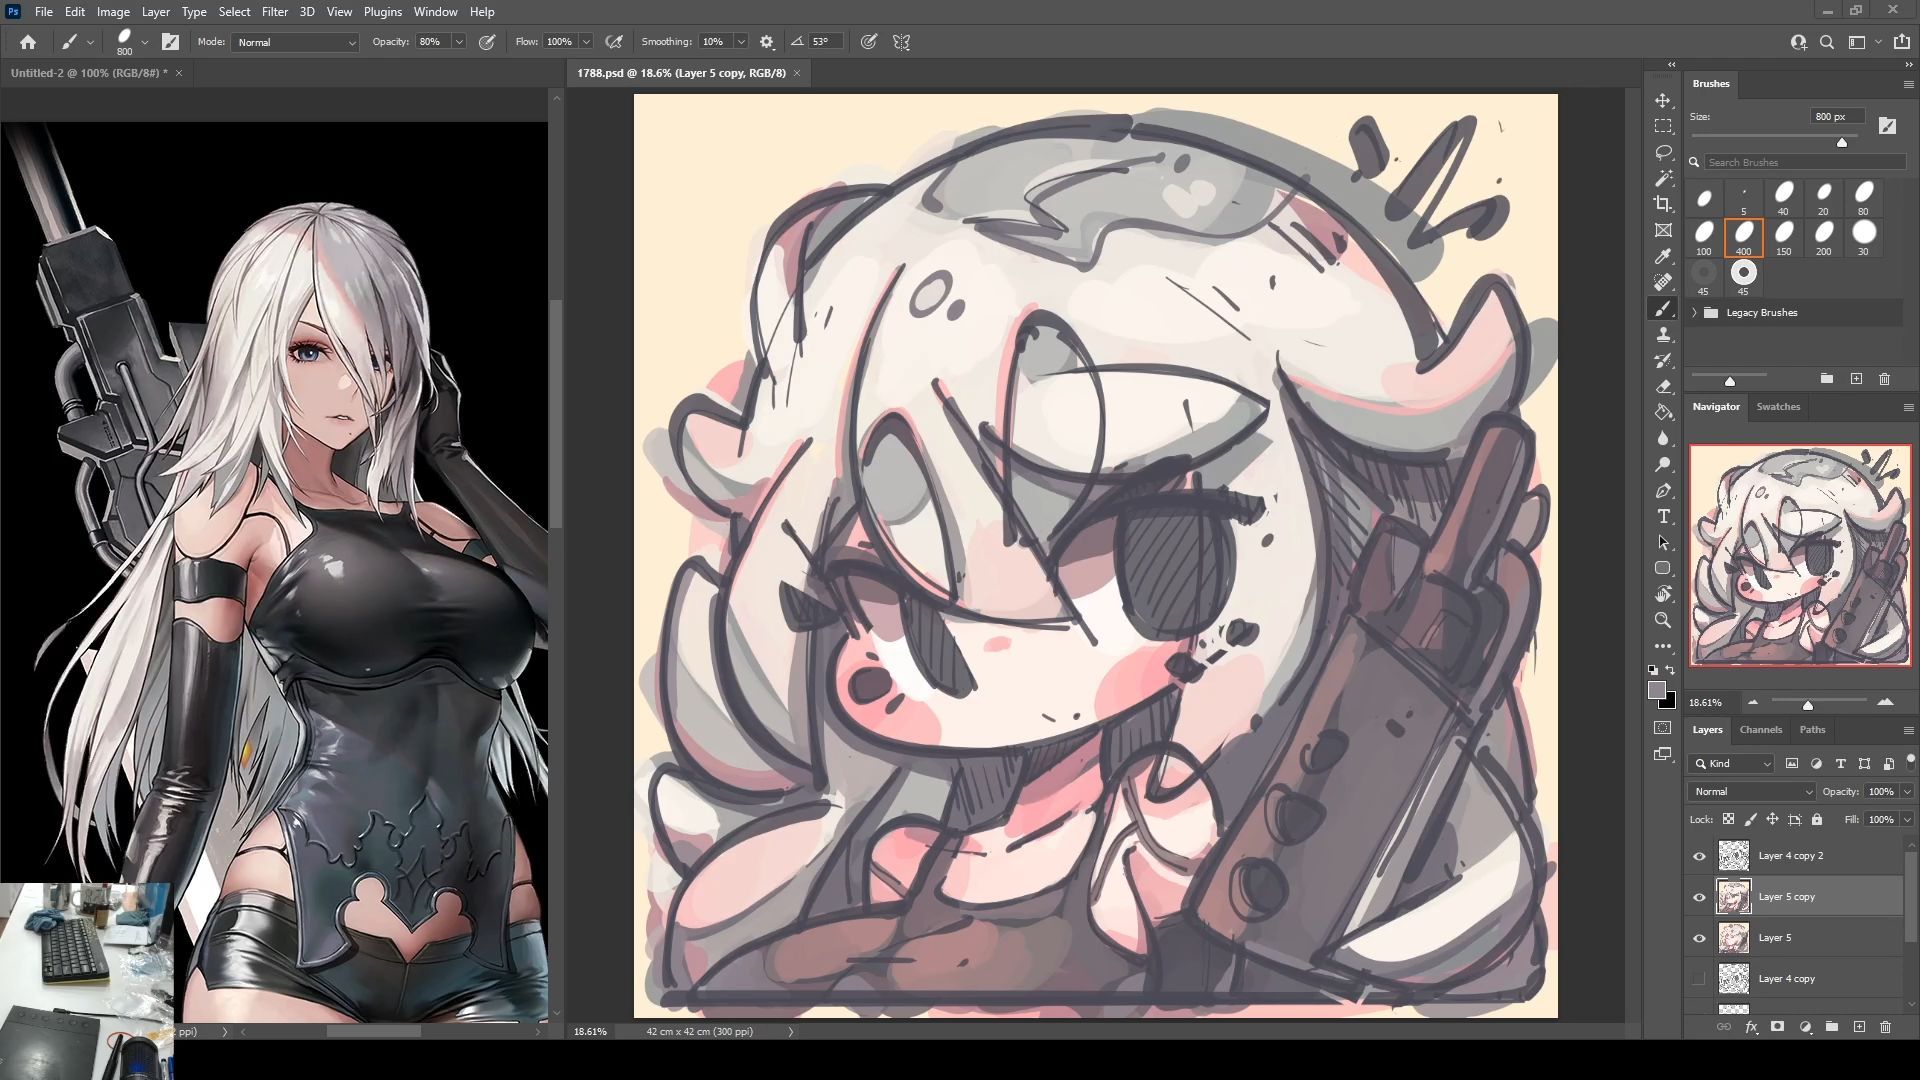1920x1080 pixels.
Task: Click the brush Size slider handle
Action: (x=1842, y=142)
